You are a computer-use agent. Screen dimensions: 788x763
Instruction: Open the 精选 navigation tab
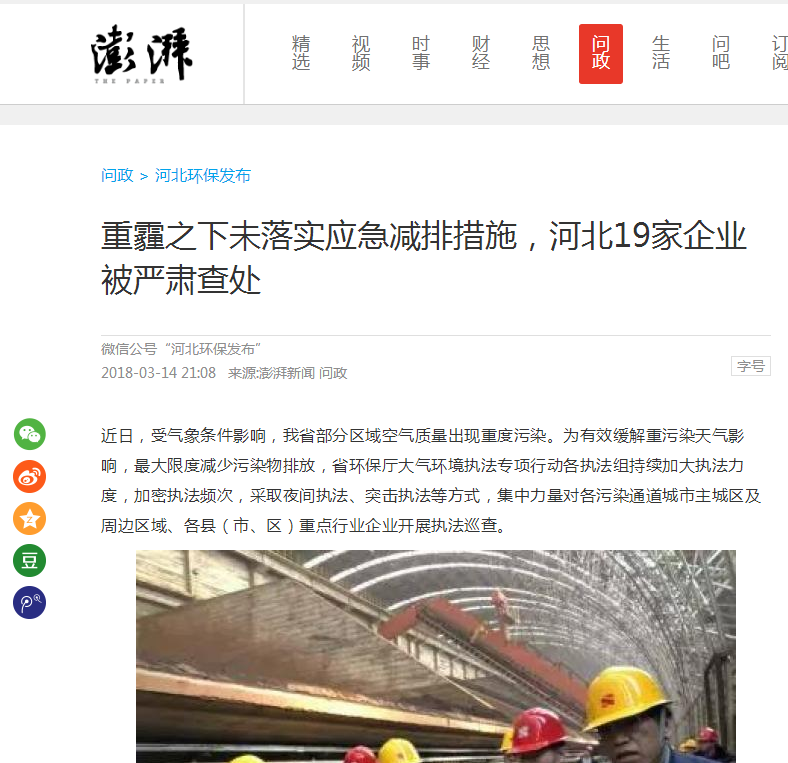click(301, 53)
